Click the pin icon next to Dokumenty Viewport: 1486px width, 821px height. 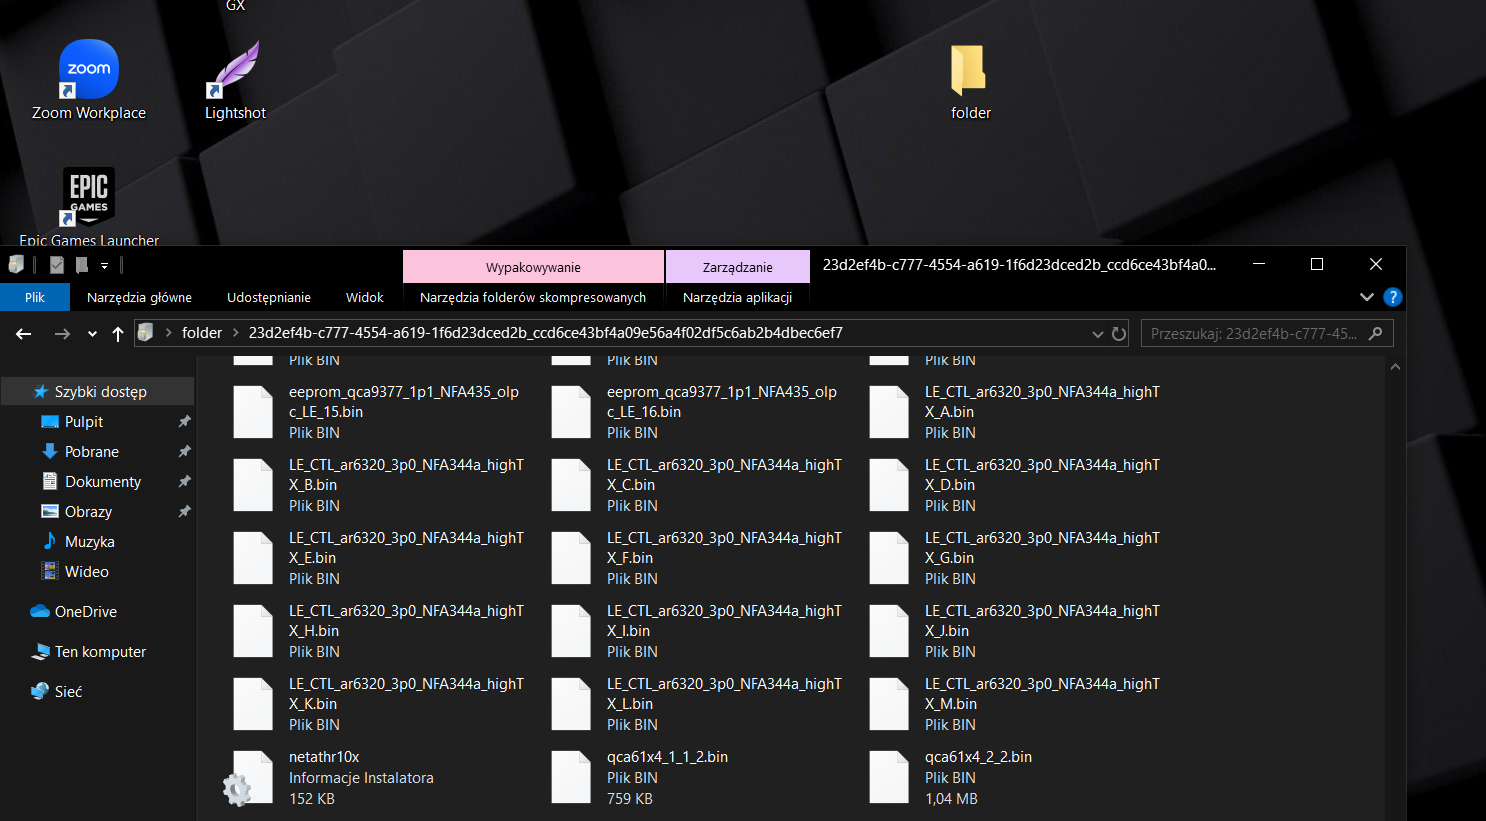[x=184, y=482]
